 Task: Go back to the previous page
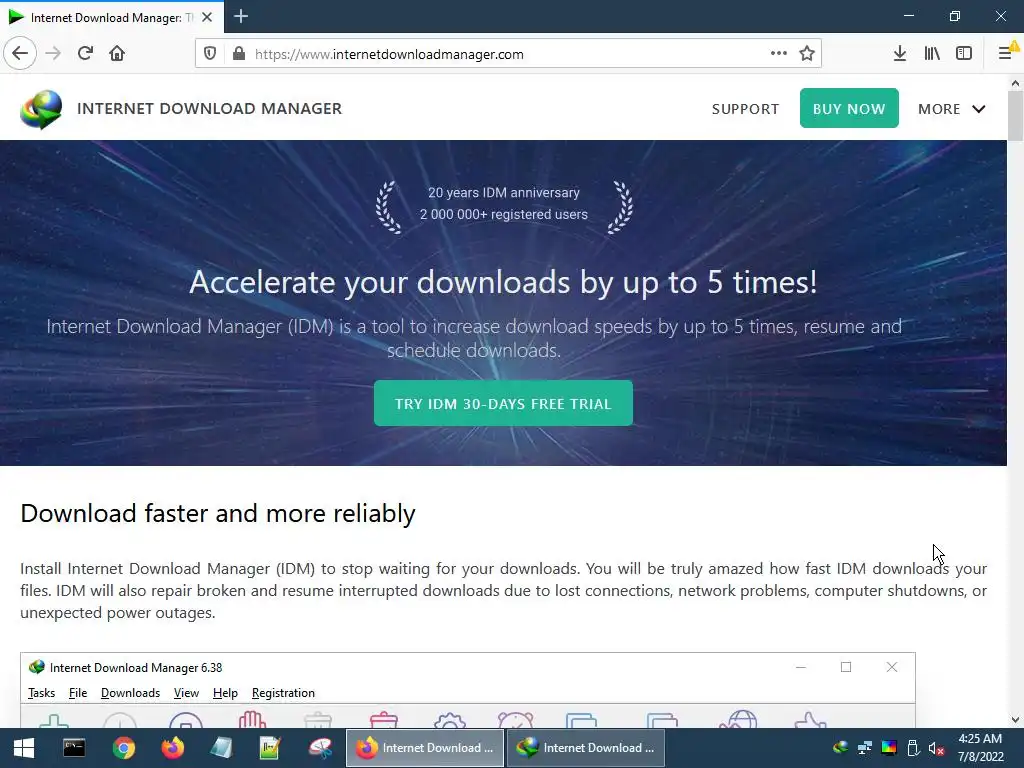pyautogui.click(x=20, y=54)
